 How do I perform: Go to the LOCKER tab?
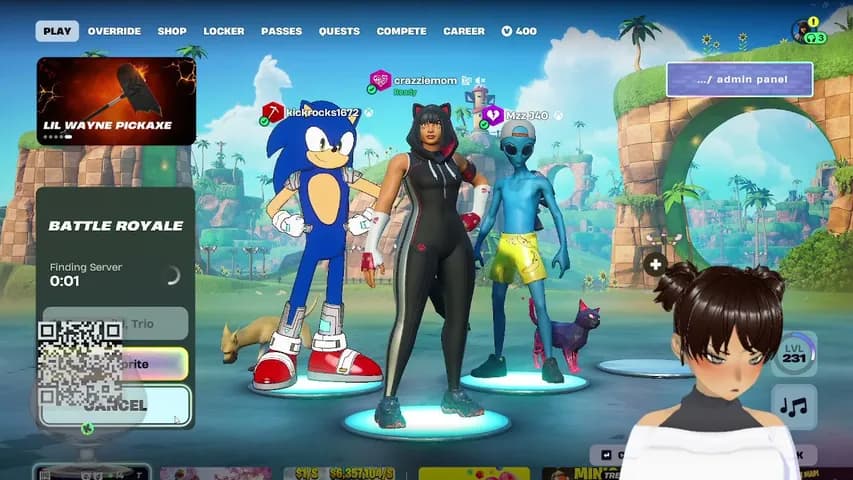point(224,31)
